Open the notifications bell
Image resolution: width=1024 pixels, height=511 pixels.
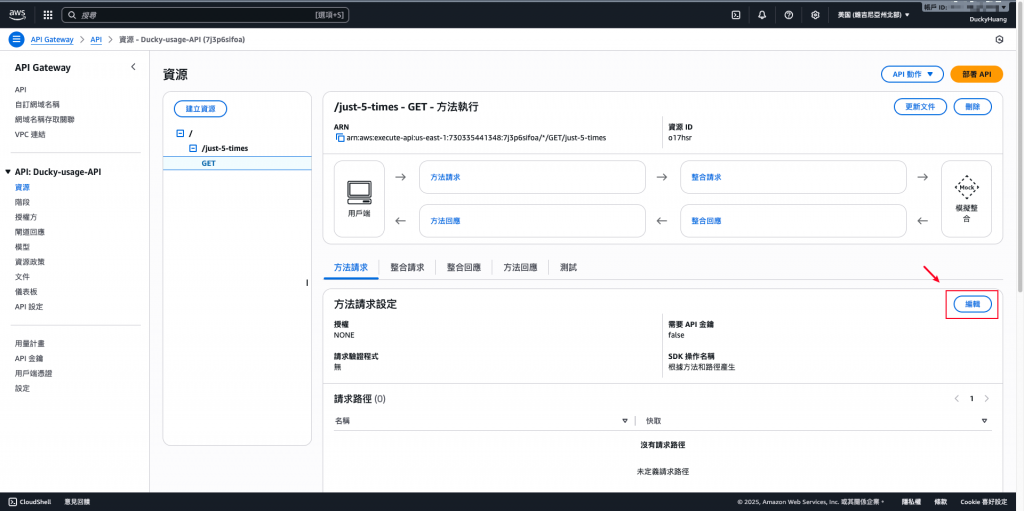(762, 15)
